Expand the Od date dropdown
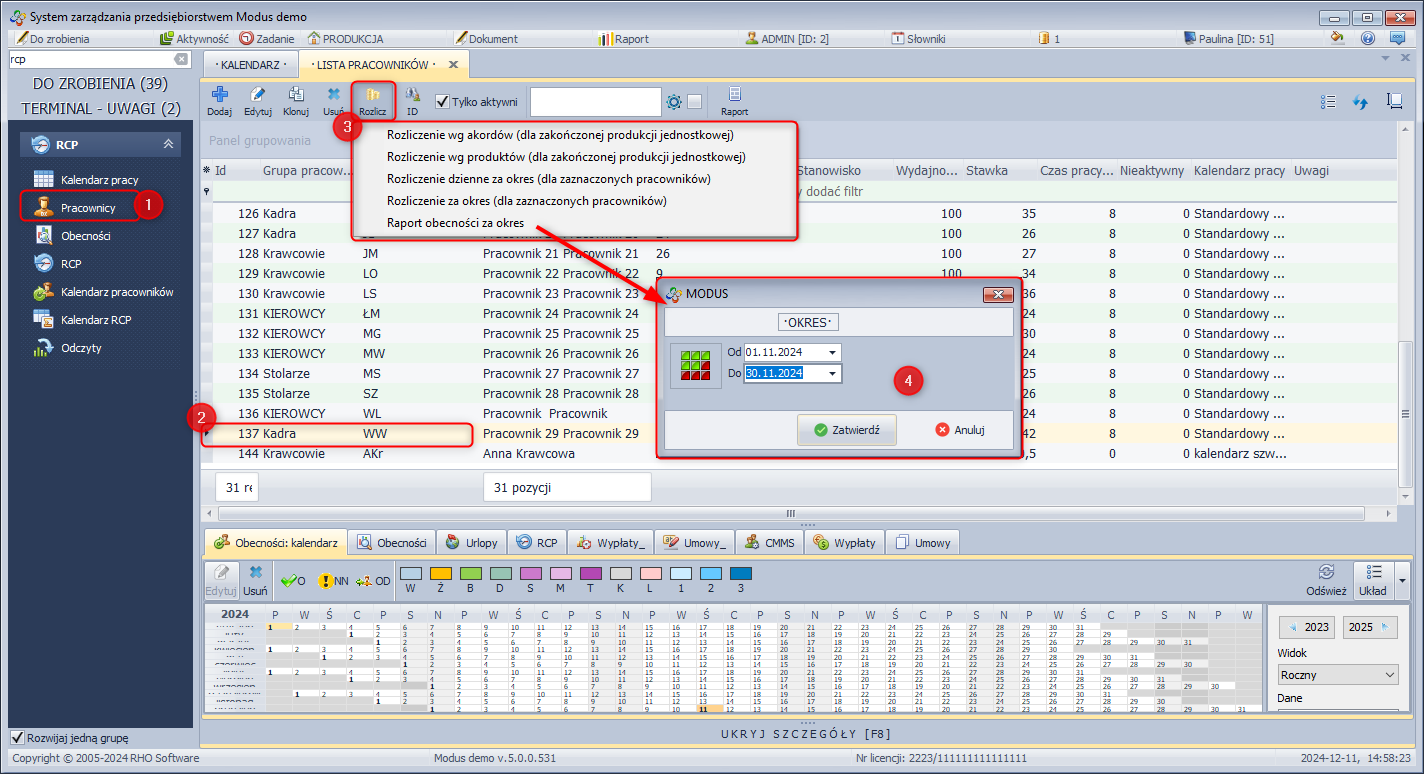This screenshot has height=774, width=1424. coord(833,353)
